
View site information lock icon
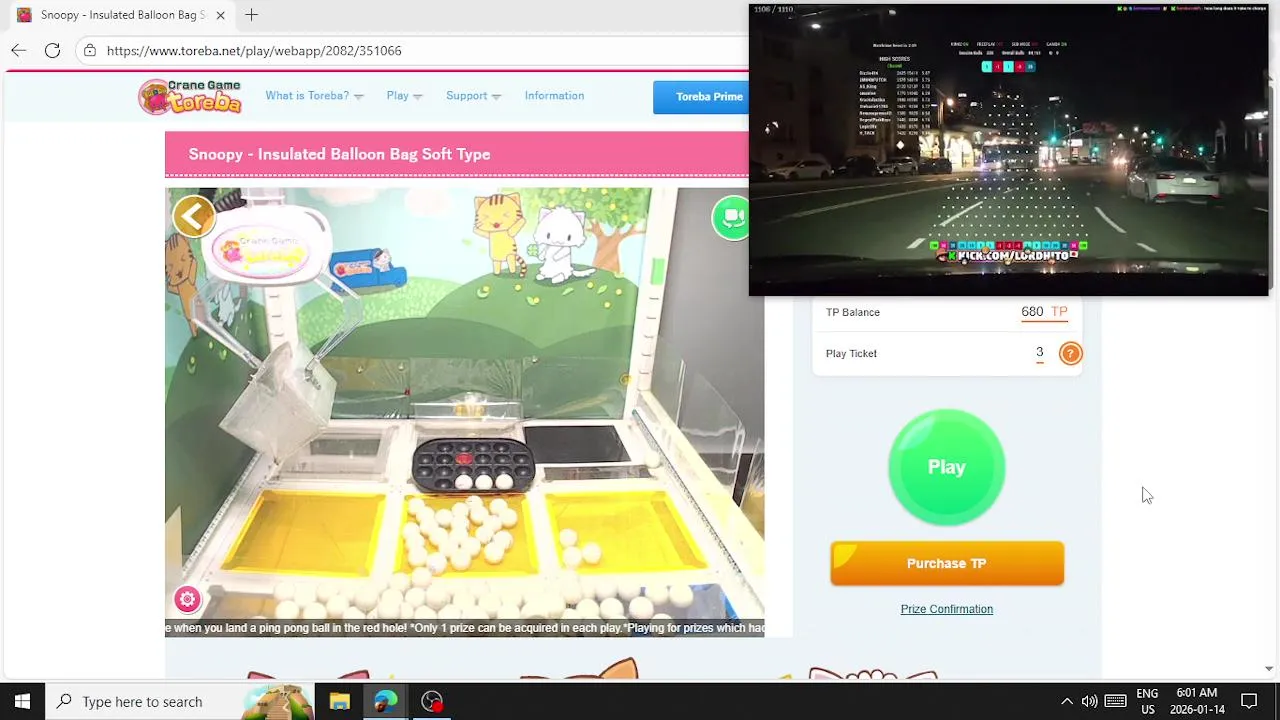point(90,50)
